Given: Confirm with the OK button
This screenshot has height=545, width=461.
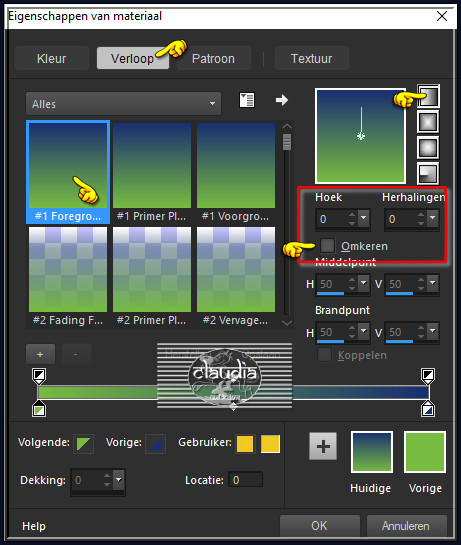Looking at the screenshot, I should pyautogui.click(x=320, y=526).
